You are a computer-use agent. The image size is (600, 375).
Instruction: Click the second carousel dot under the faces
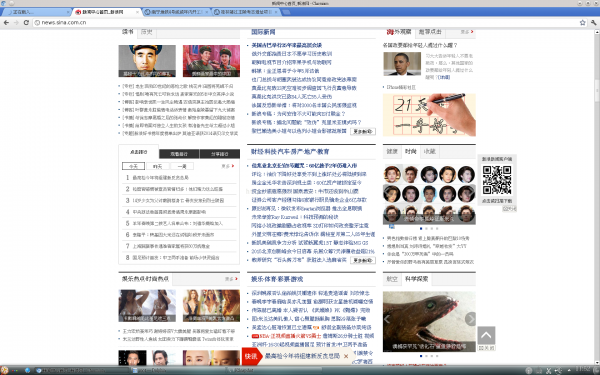click(427, 228)
